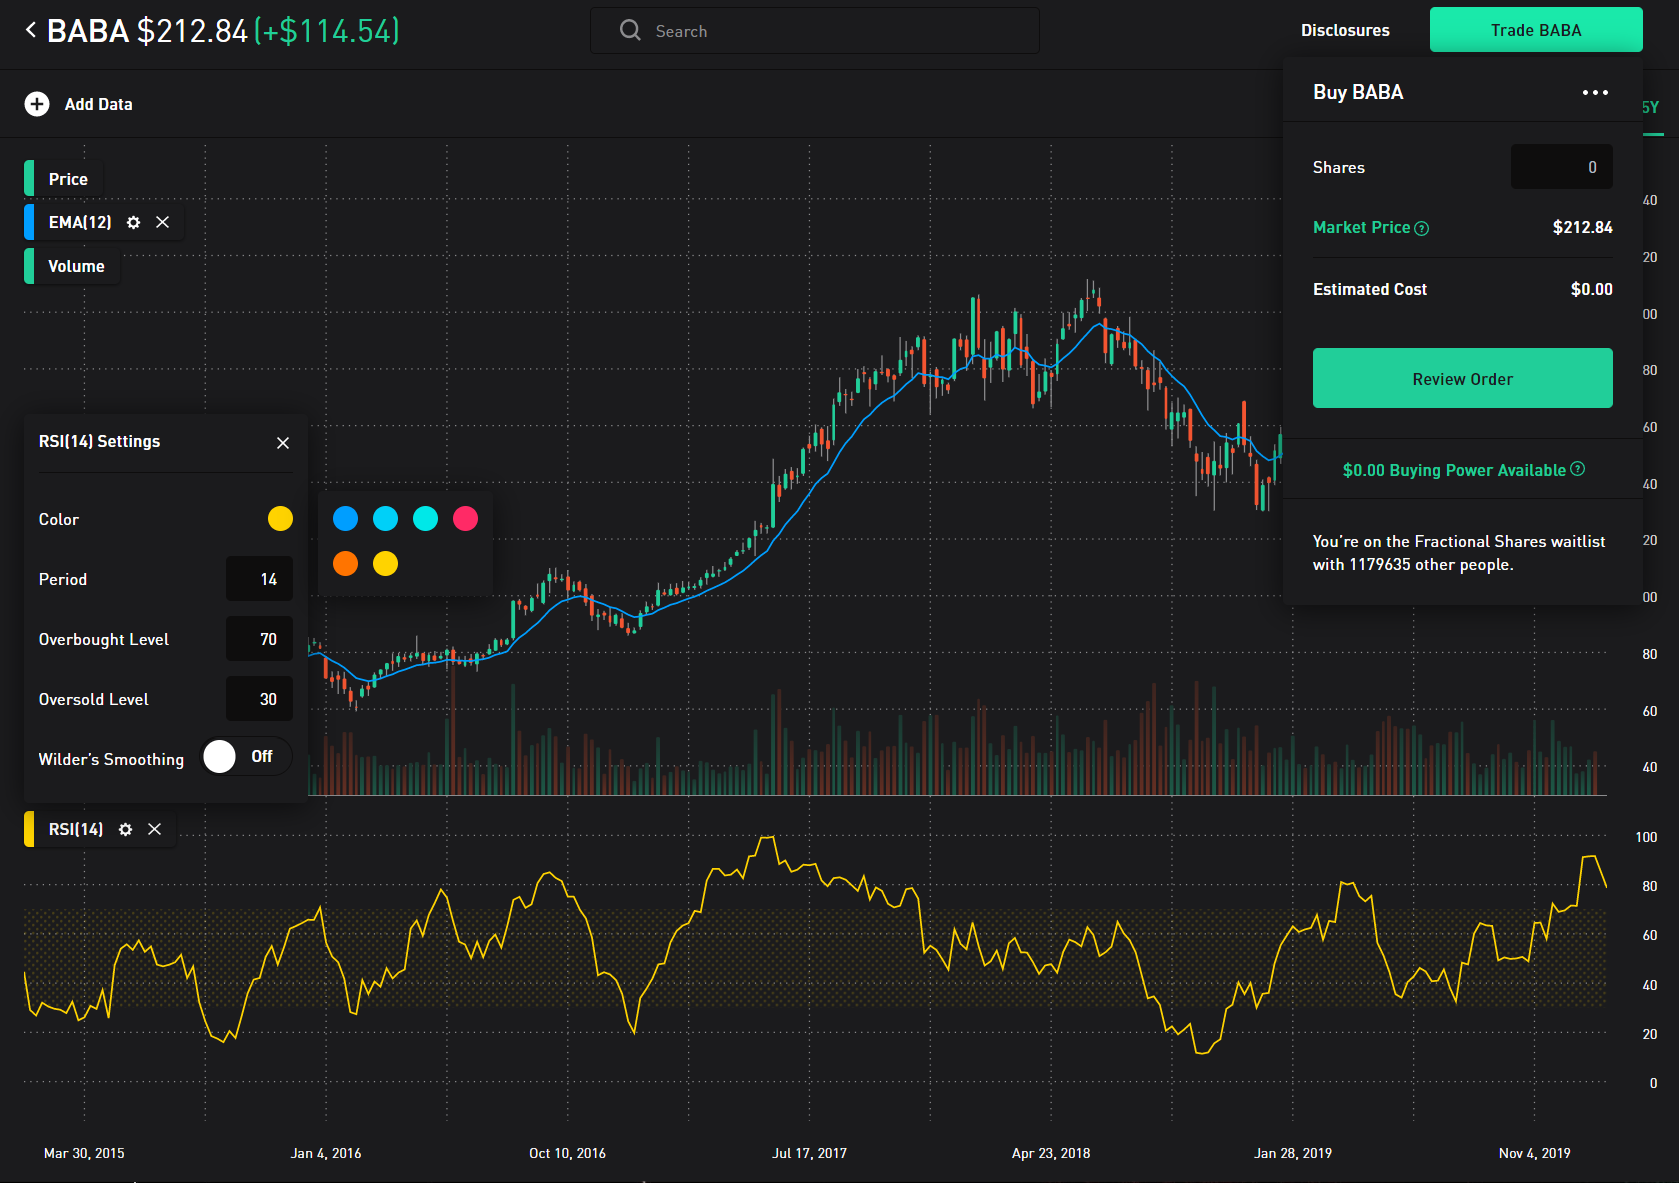1679x1183 pixels.
Task: Click the Period value field
Action: click(x=259, y=579)
